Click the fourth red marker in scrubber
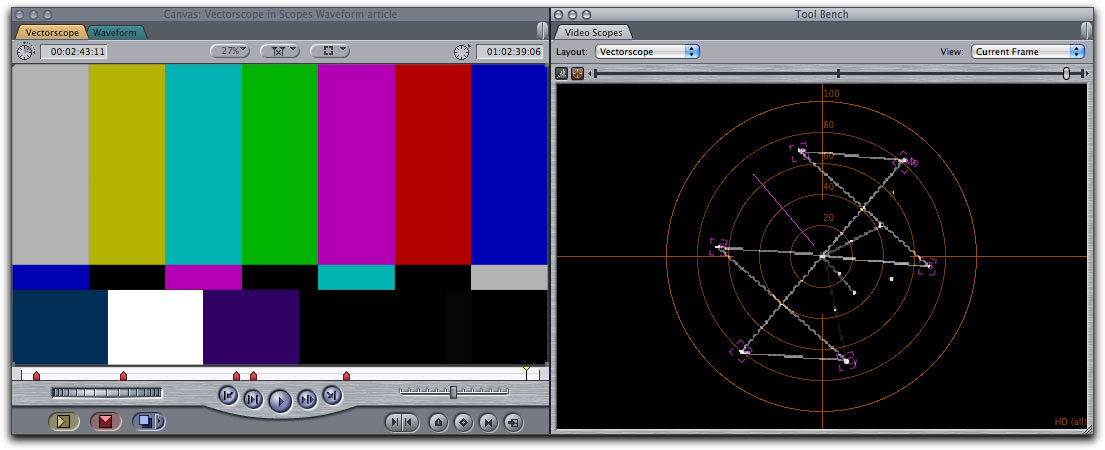The image size is (1105, 450). 254,376
